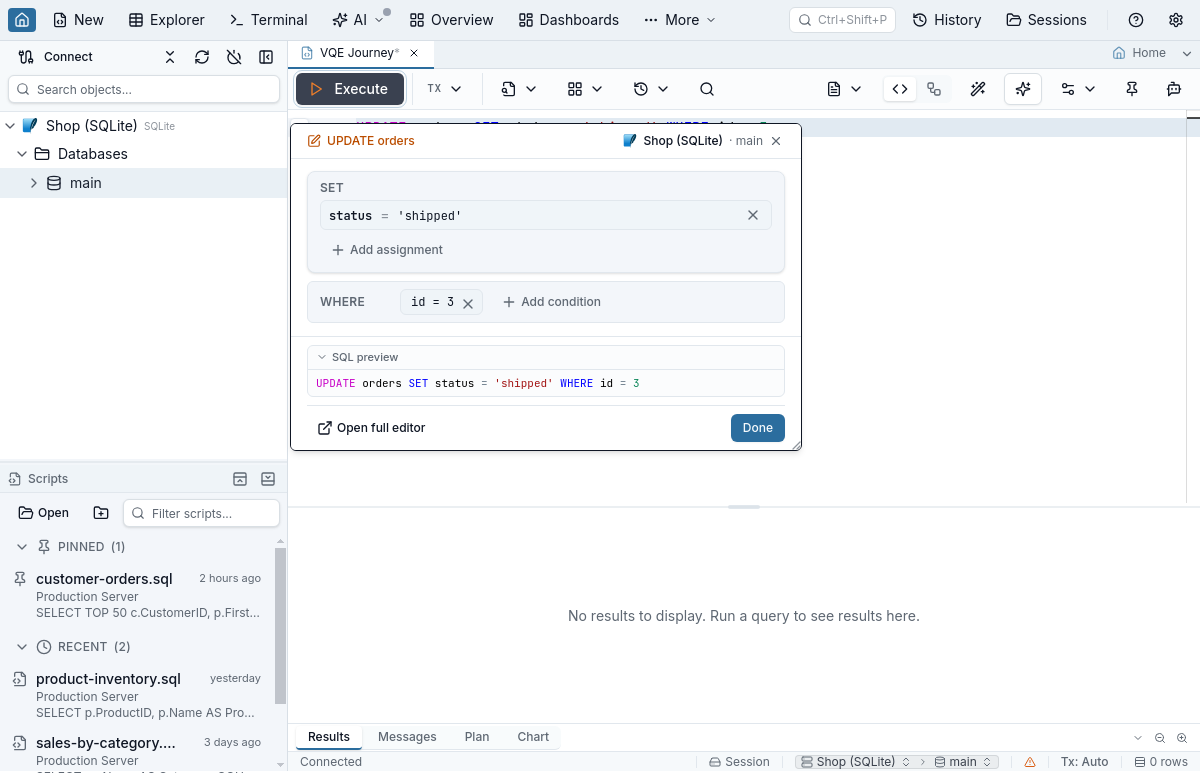Viewport: 1200px width, 773px height.
Task: Switch to code view toggle
Action: [900, 89]
